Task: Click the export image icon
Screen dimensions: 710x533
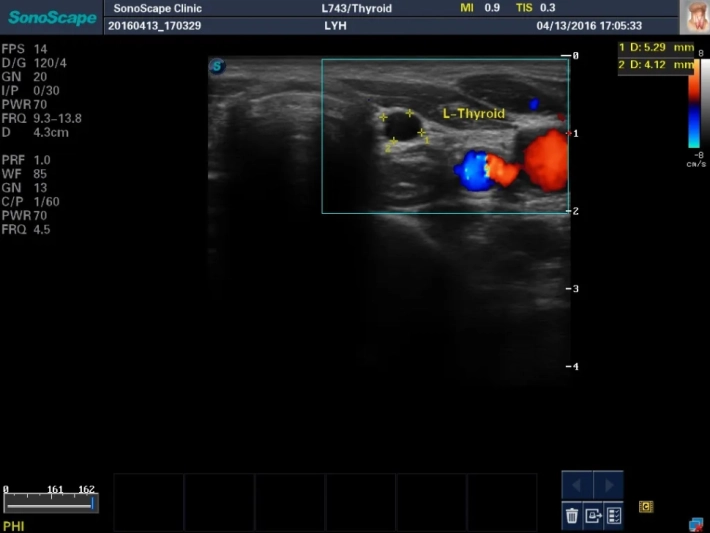Action: click(x=593, y=516)
